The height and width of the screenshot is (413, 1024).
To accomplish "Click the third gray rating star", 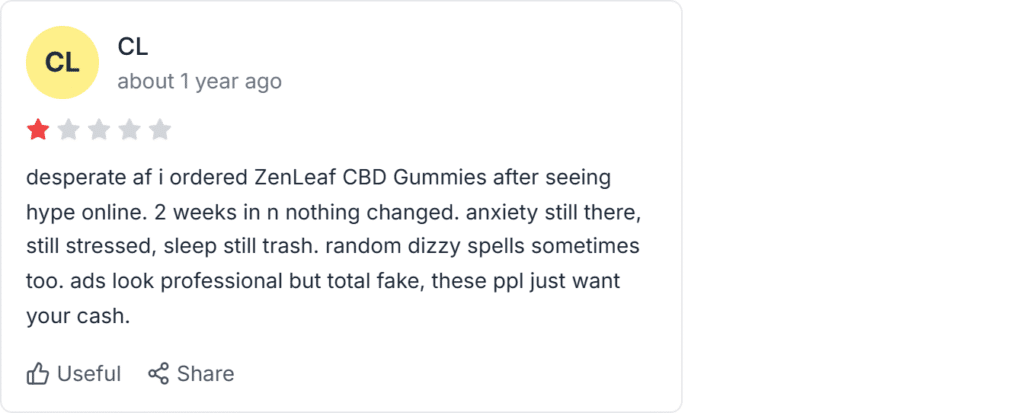I will (x=99, y=130).
